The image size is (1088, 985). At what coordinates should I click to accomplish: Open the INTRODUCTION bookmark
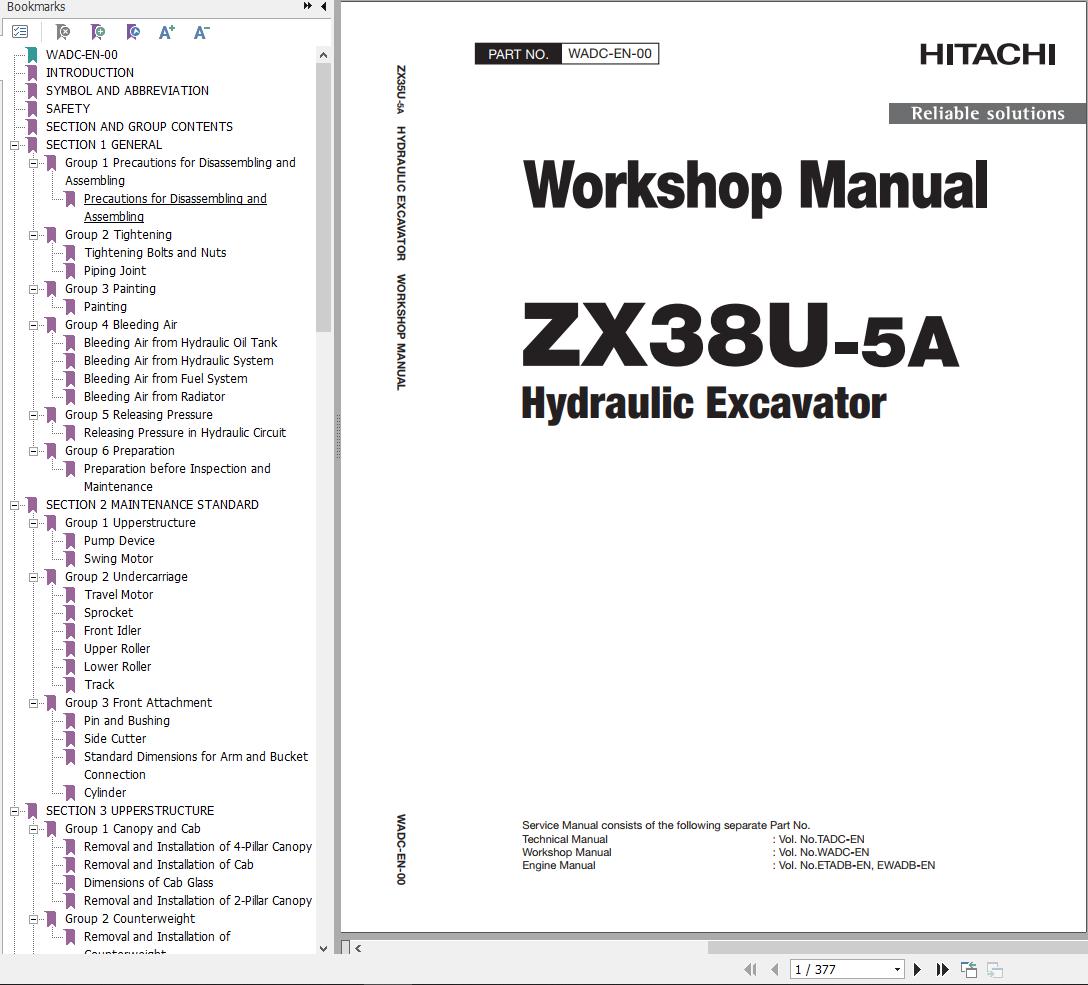(90, 72)
